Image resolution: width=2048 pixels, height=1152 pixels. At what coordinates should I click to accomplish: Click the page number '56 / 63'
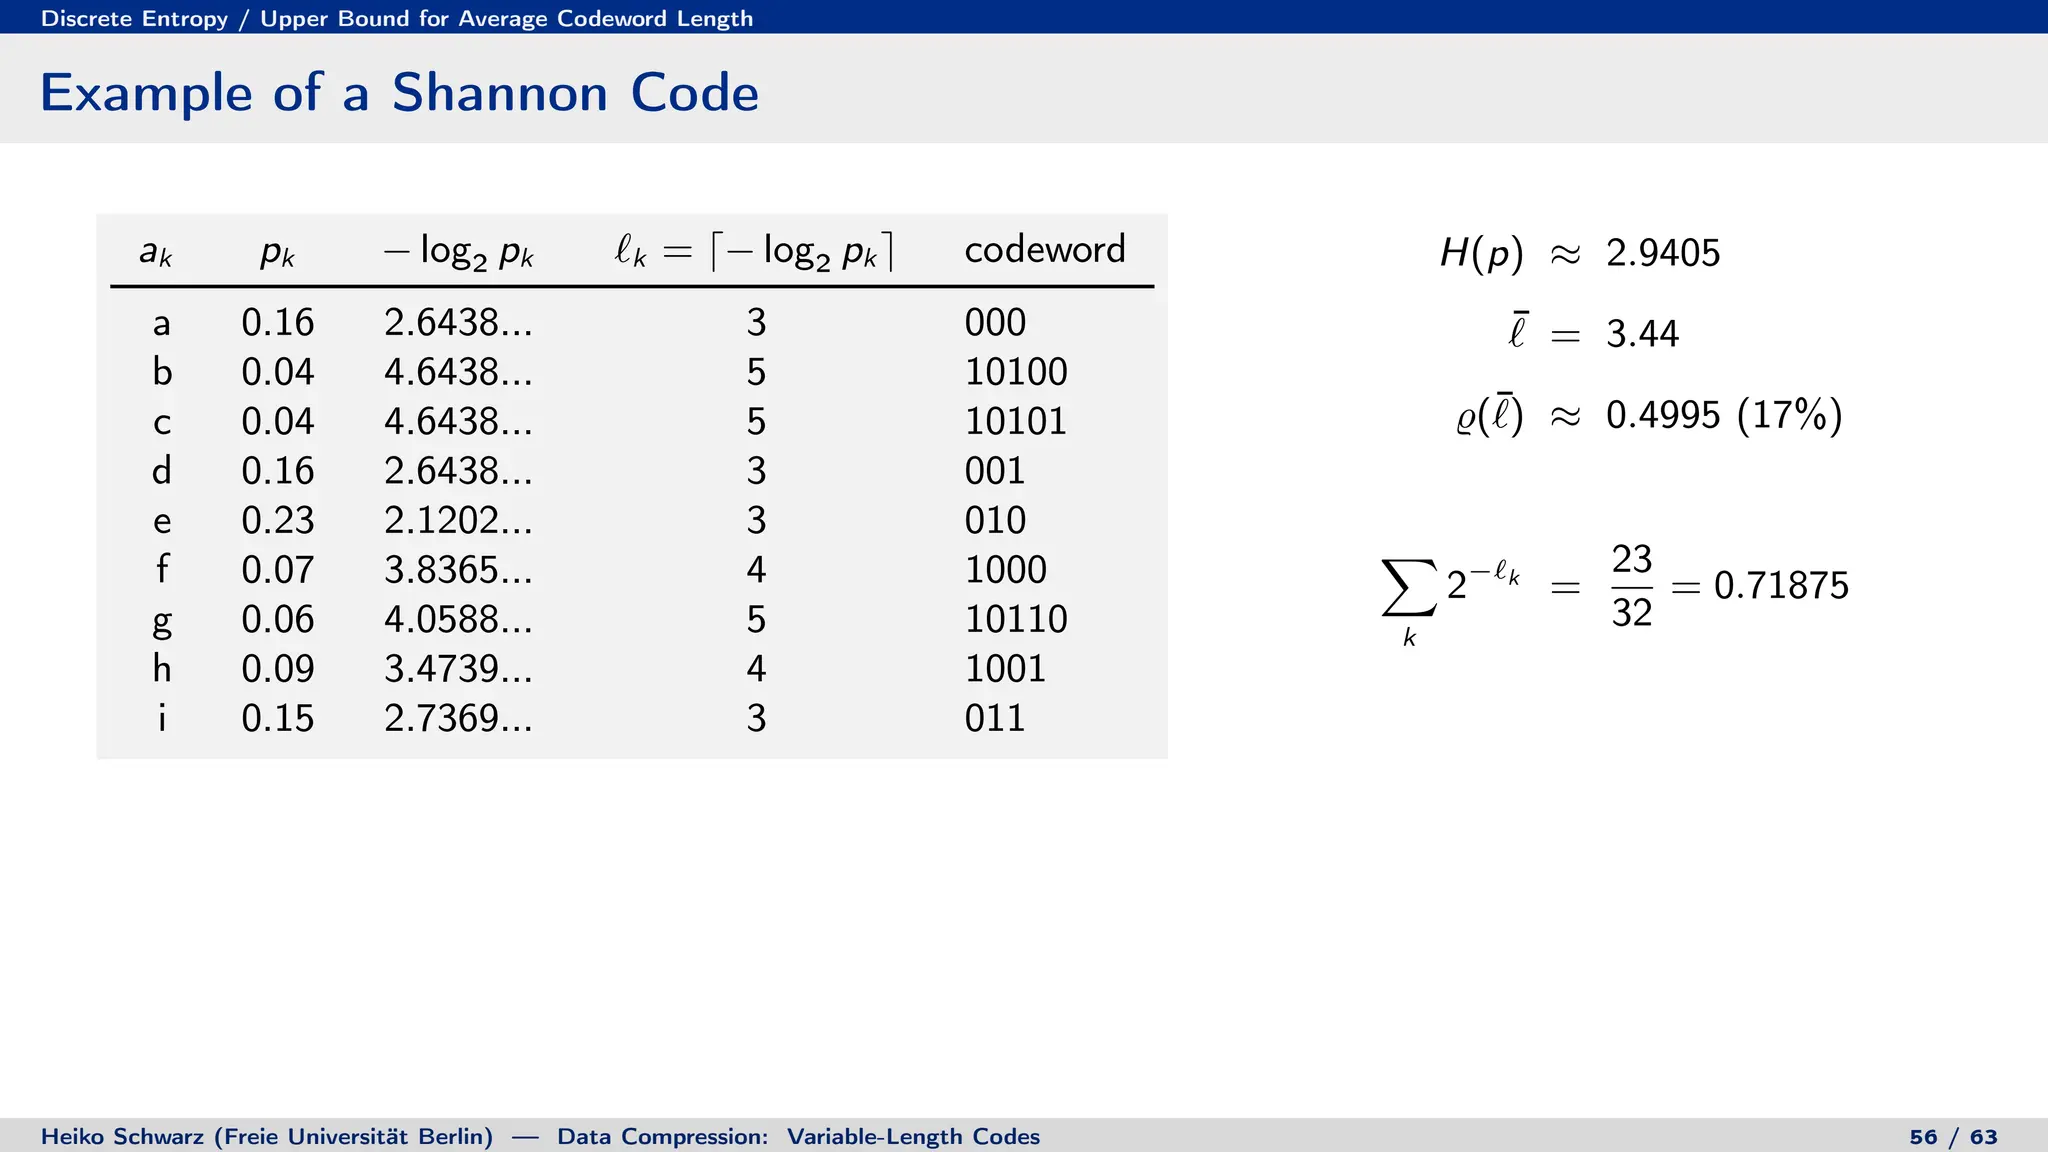click(1953, 1137)
